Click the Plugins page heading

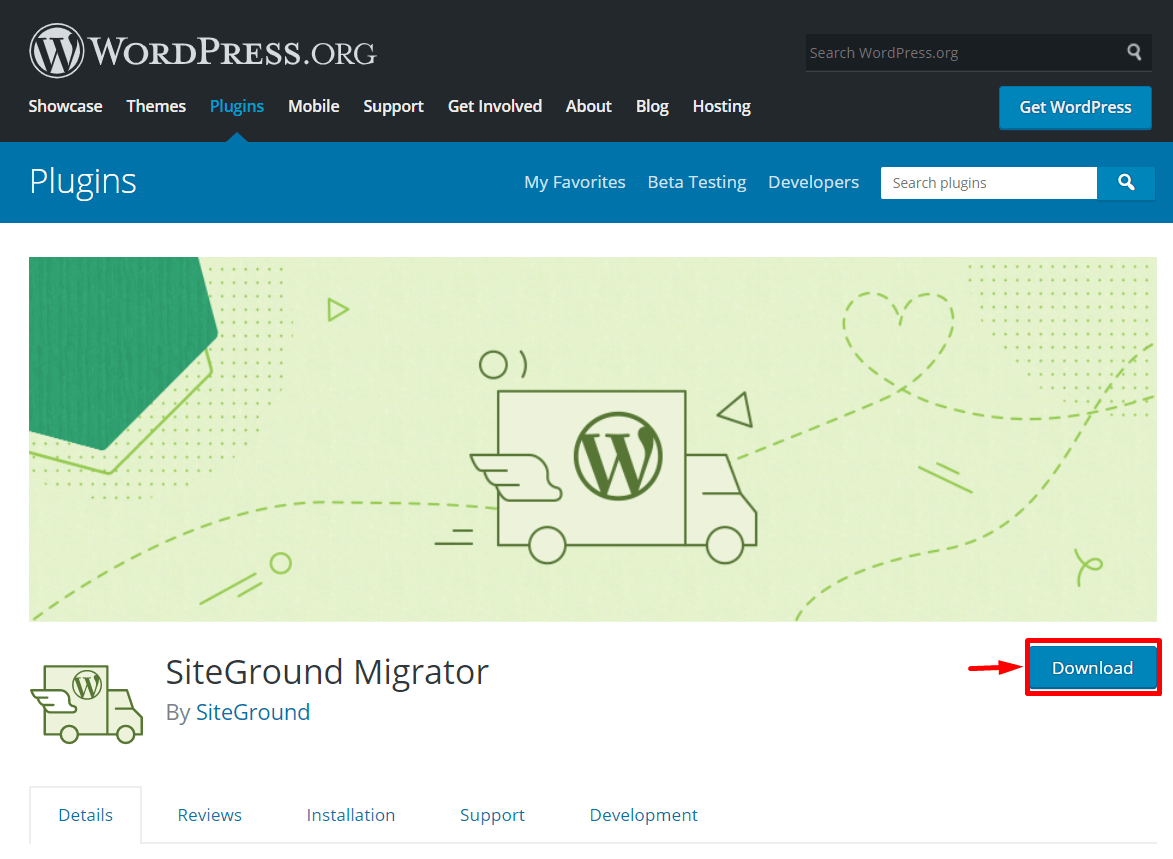[x=83, y=181]
